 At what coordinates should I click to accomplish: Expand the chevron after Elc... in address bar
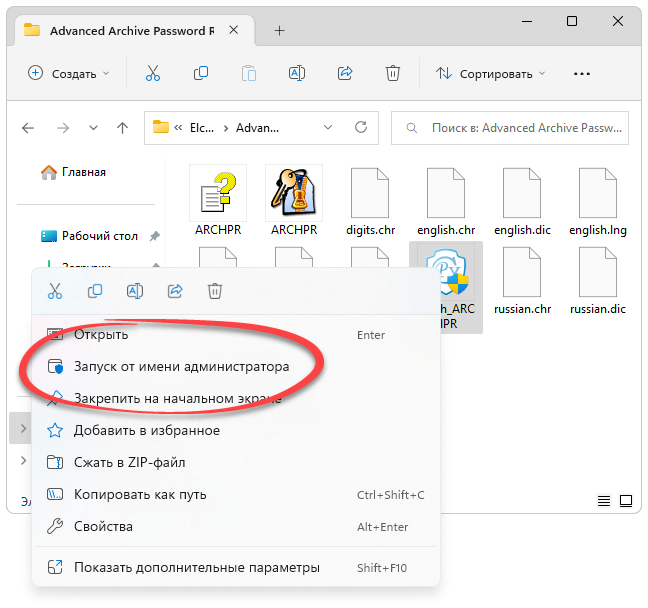(x=226, y=128)
